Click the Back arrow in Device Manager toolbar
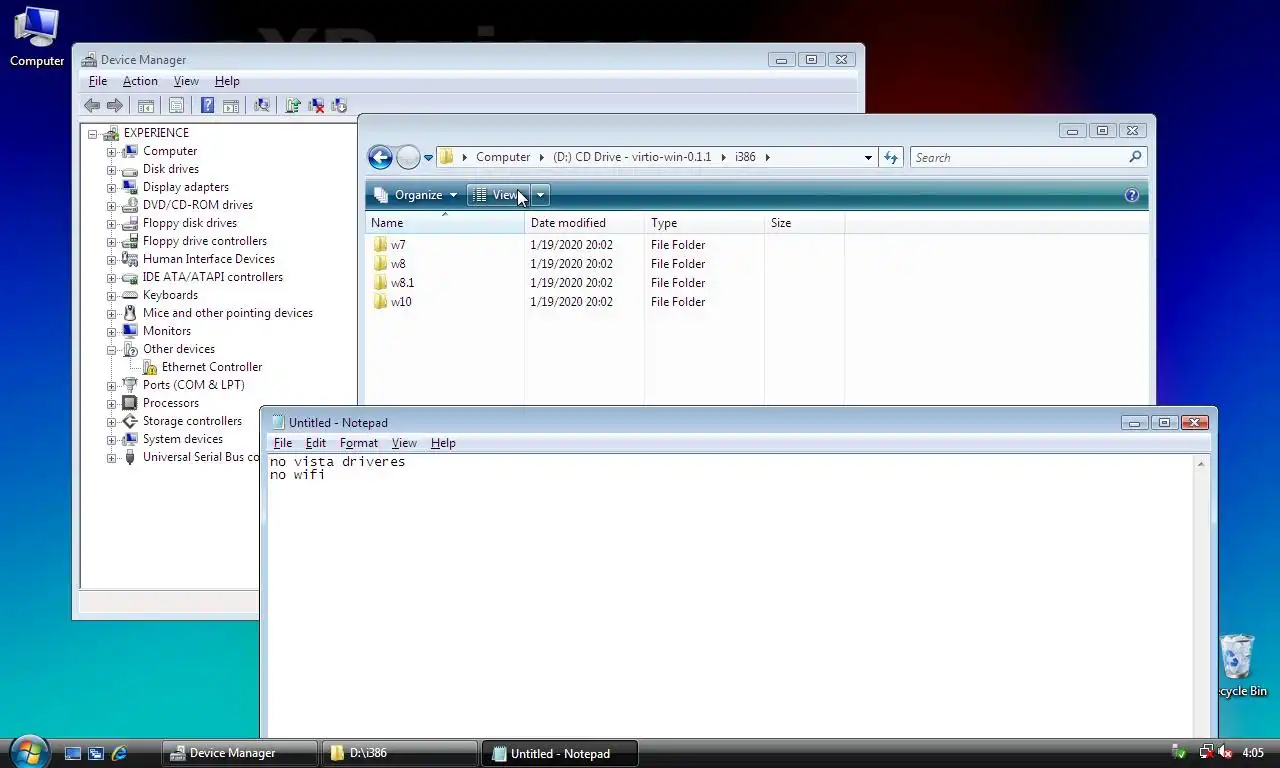The image size is (1280, 768). click(x=92, y=105)
